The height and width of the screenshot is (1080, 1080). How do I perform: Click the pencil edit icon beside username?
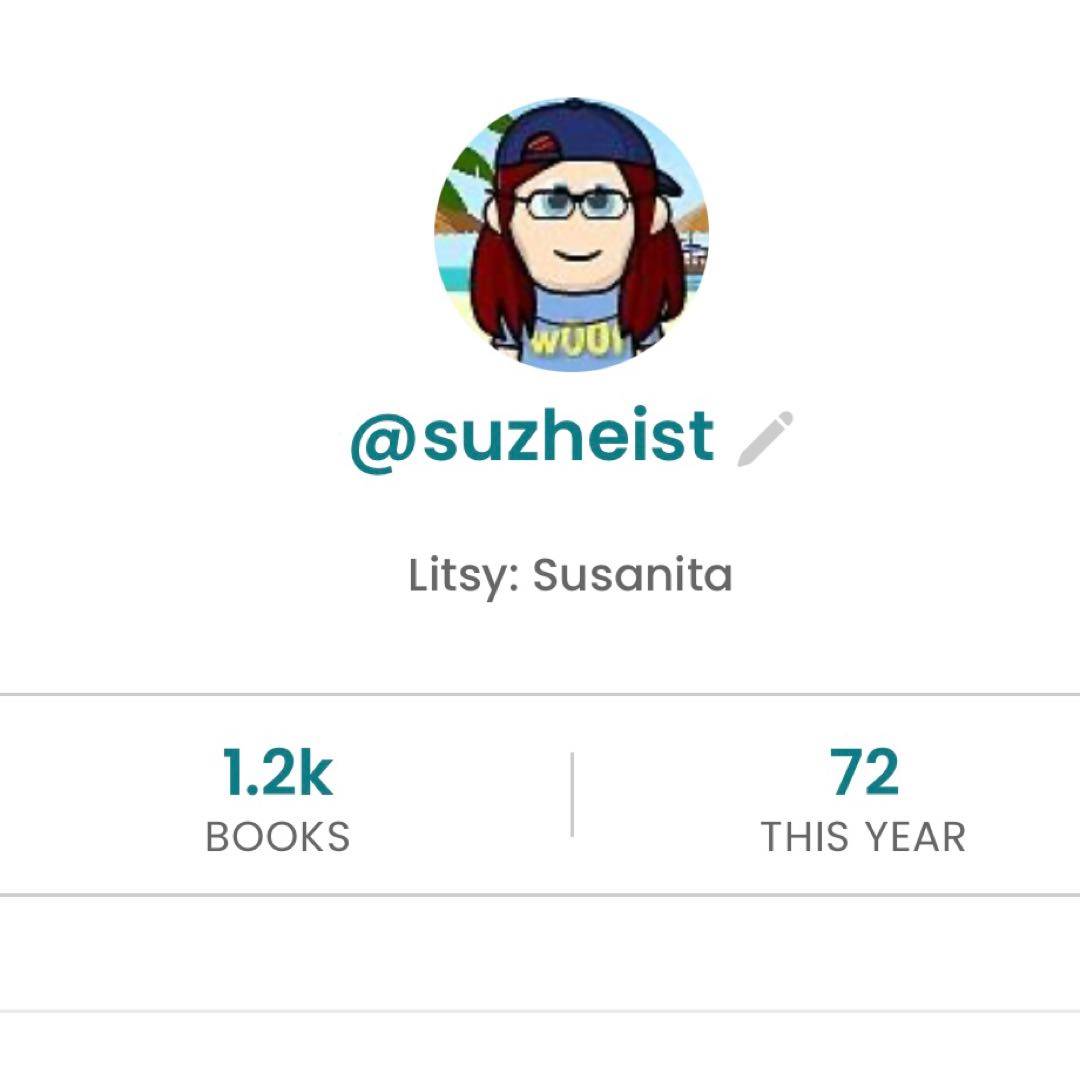pos(765,439)
